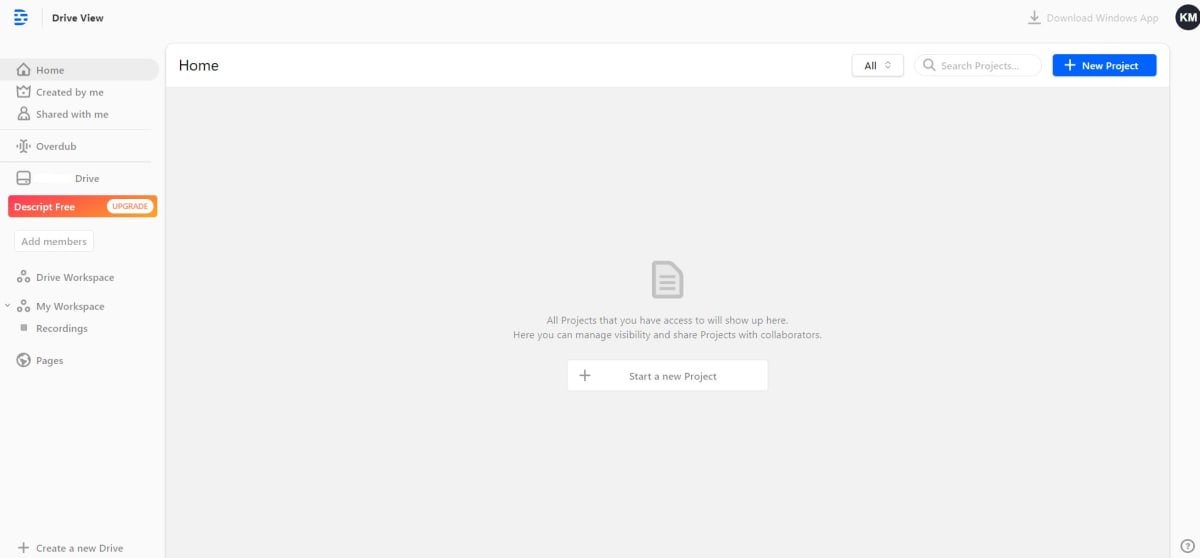Screen dimensions: 1200x558
Task: Click Start a new Project button
Action: pyautogui.click(x=667, y=376)
